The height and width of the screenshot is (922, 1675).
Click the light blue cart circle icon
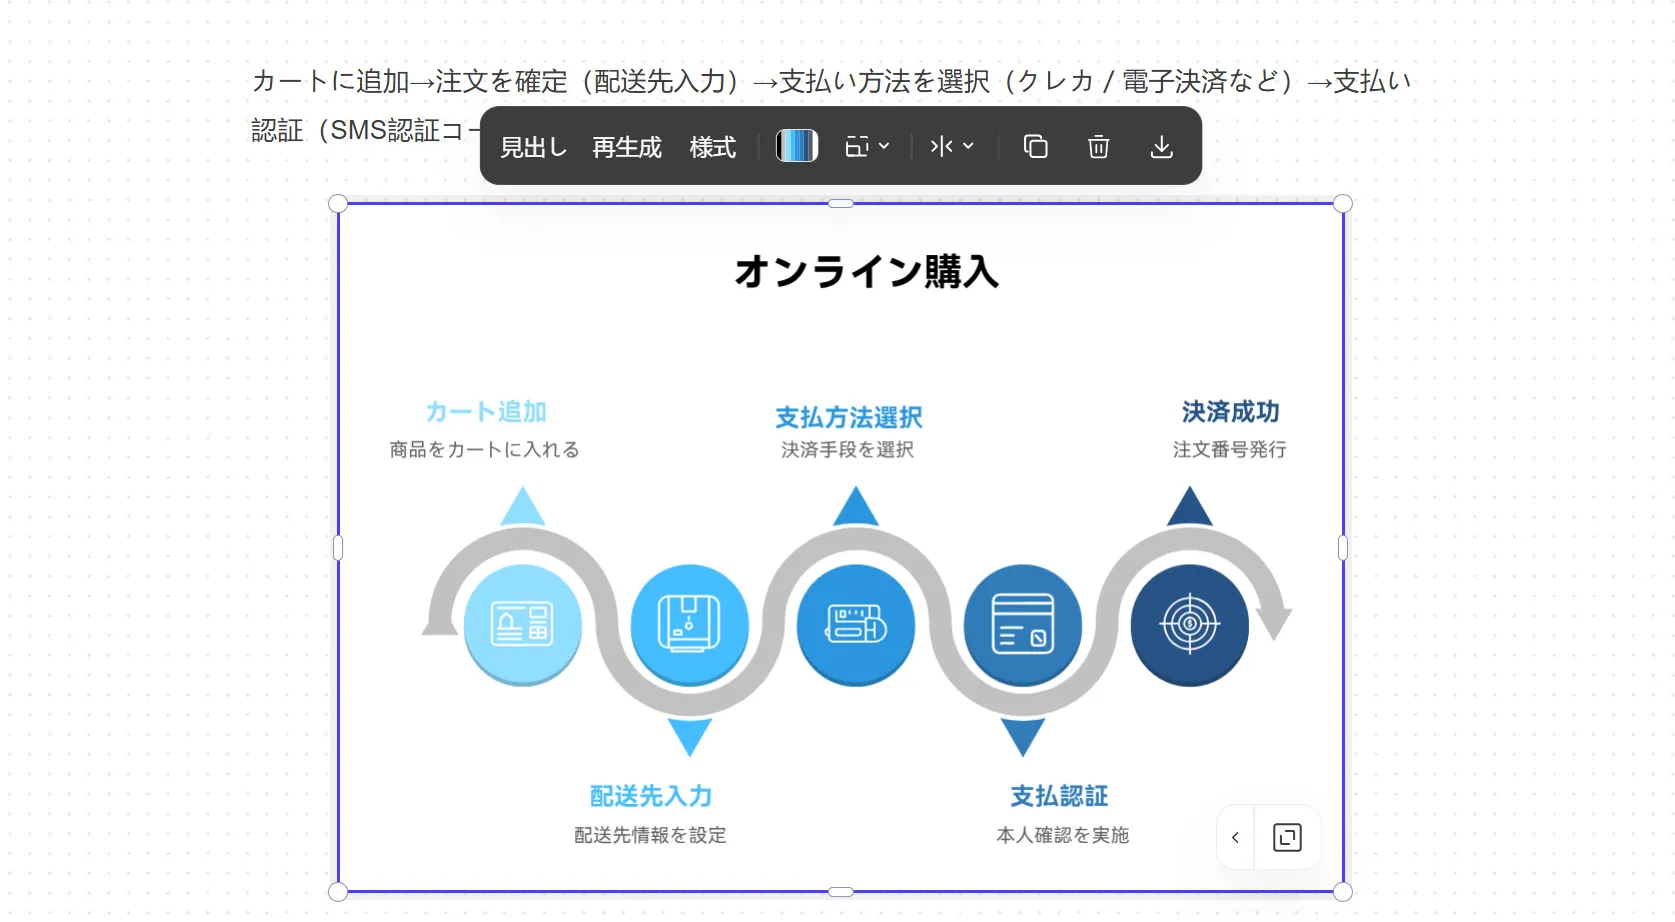[x=522, y=625]
